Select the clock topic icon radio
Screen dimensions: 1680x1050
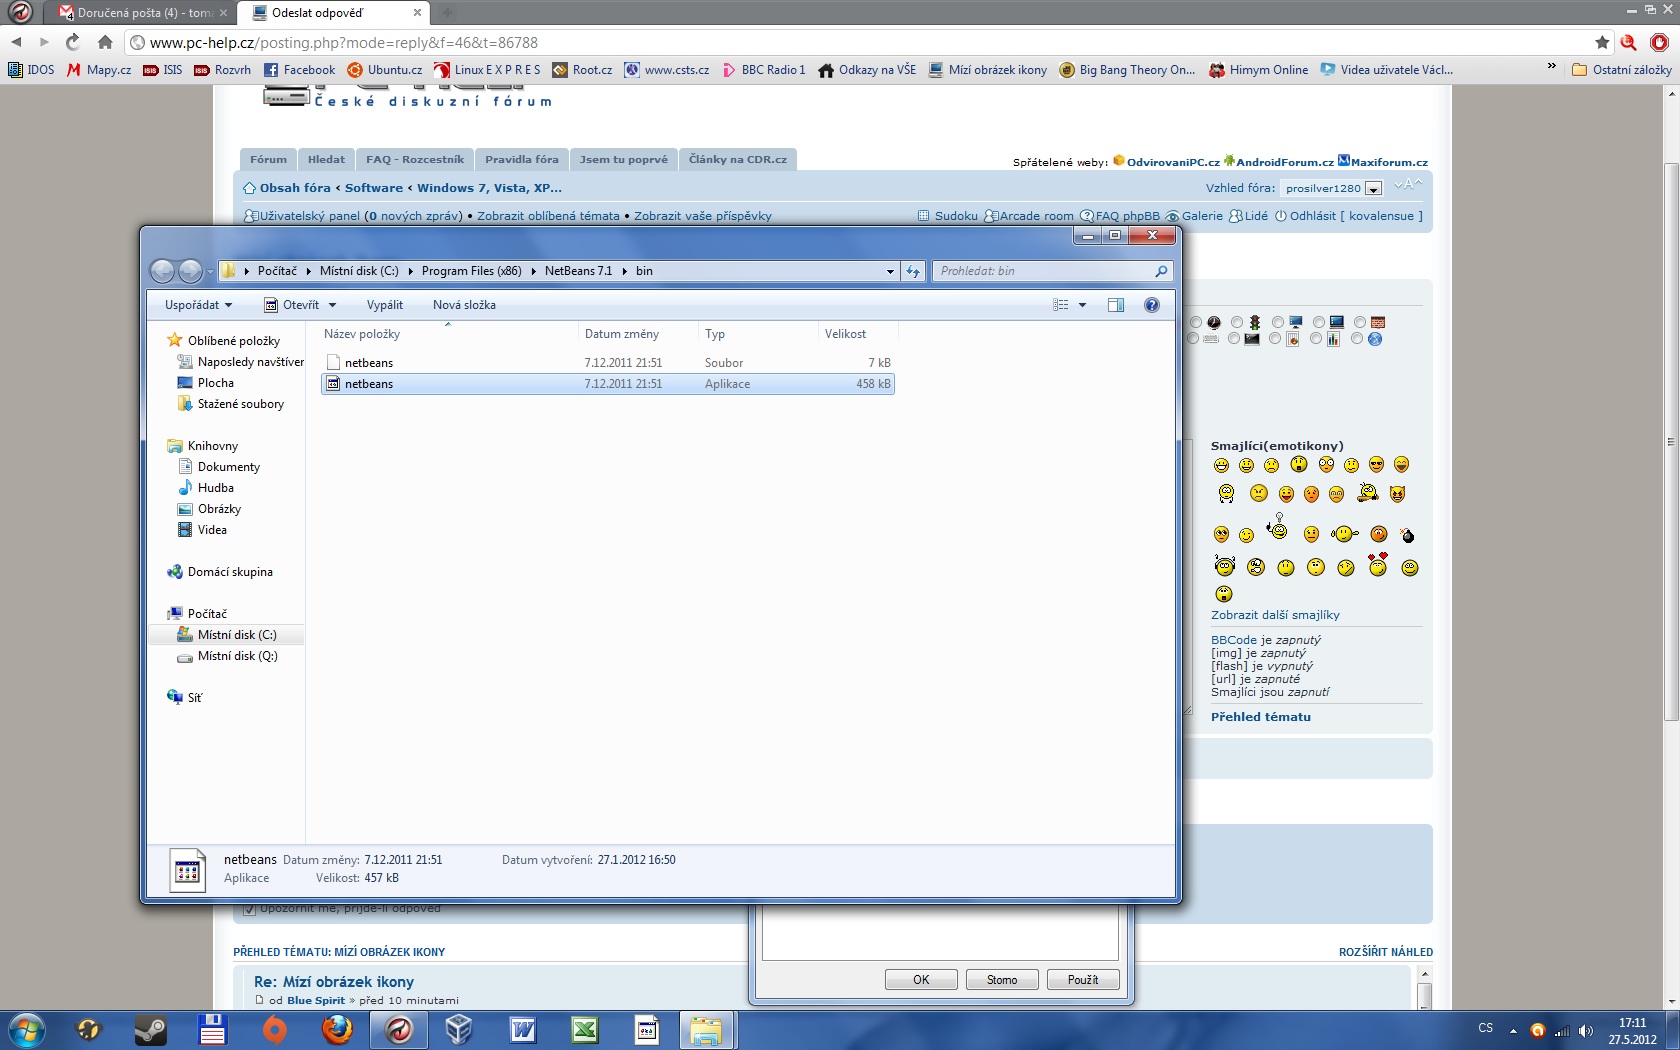point(1196,322)
